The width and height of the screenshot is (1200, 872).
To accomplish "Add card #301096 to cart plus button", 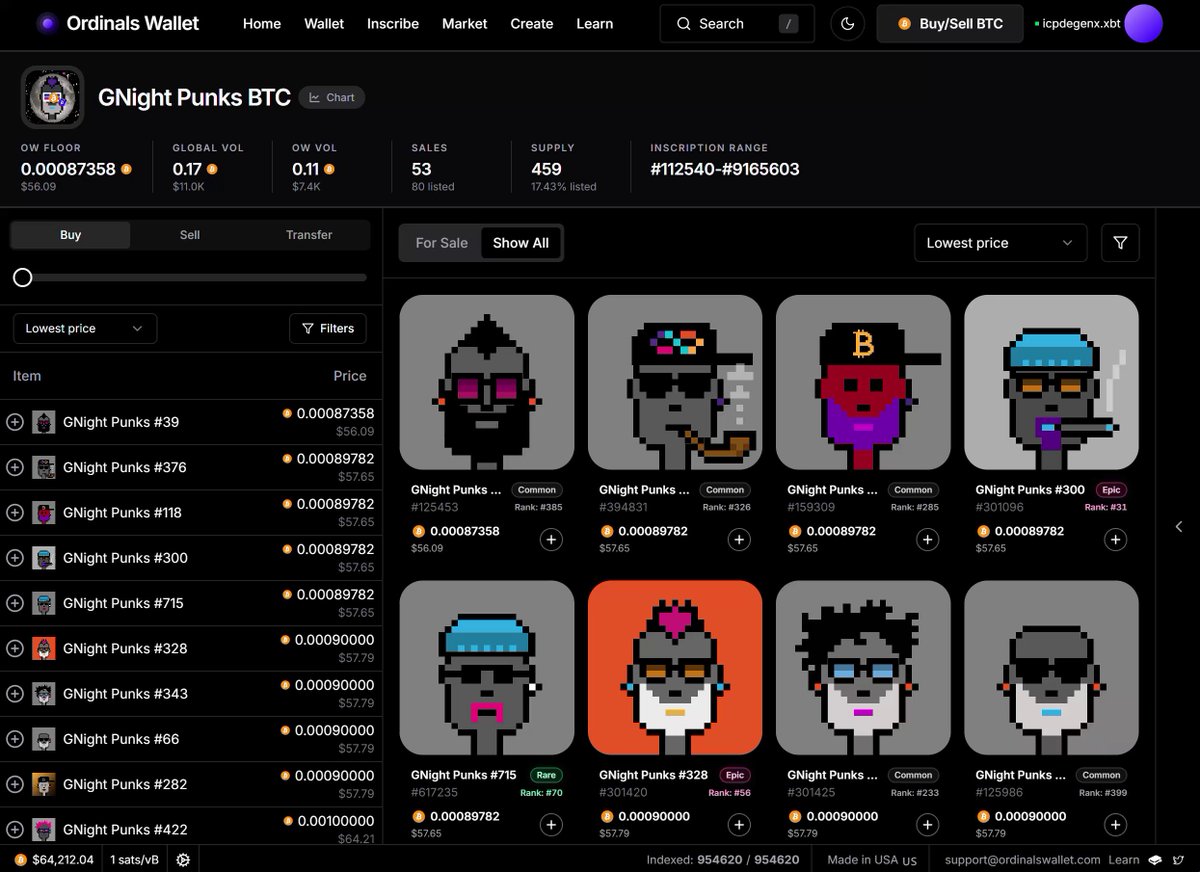I will (1116, 540).
